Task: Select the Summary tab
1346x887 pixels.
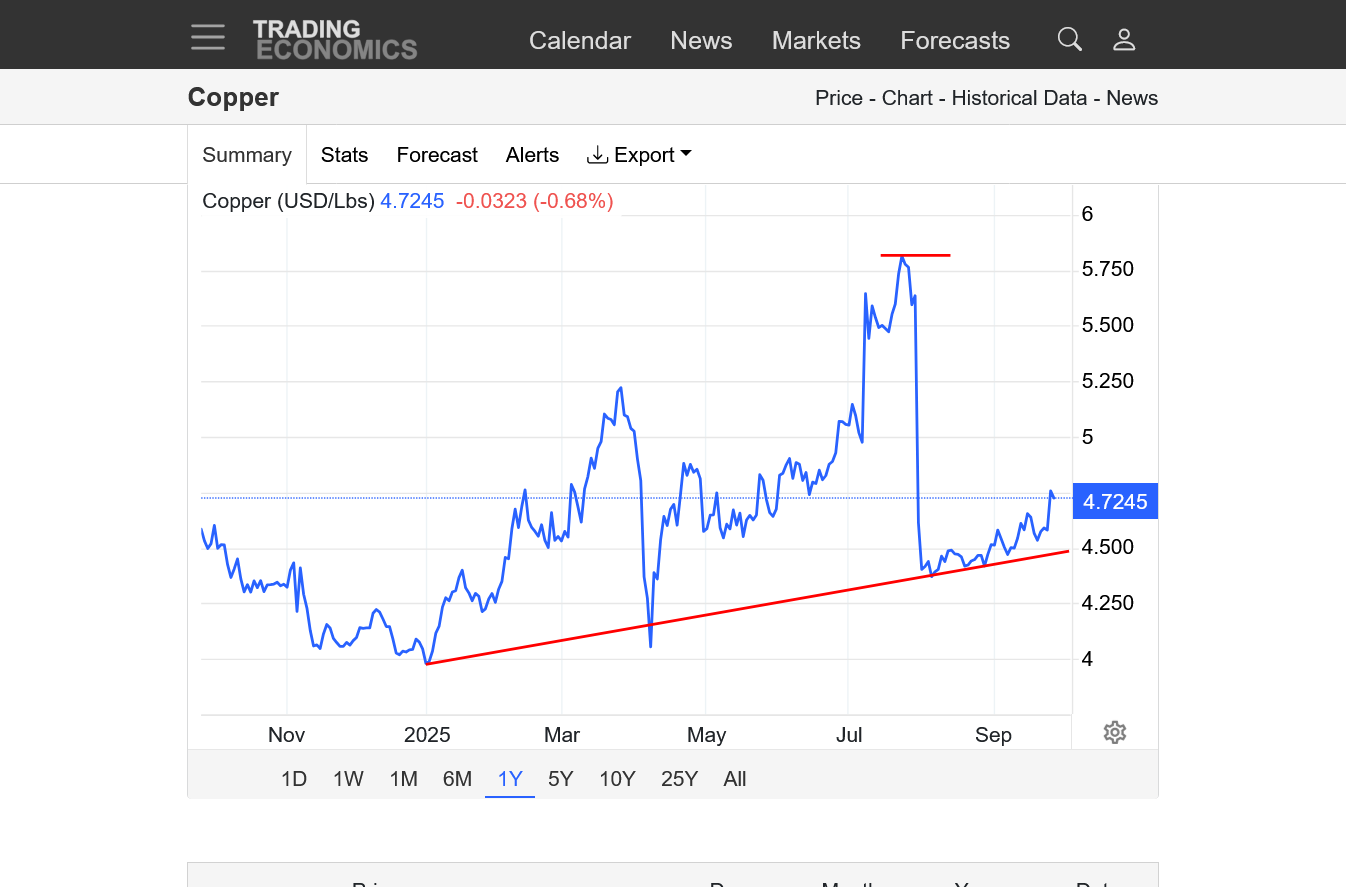Action: tap(247, 155)
